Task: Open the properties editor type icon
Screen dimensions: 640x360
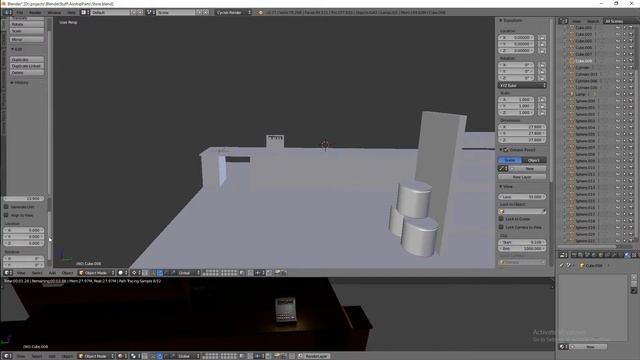Action: 563,255
